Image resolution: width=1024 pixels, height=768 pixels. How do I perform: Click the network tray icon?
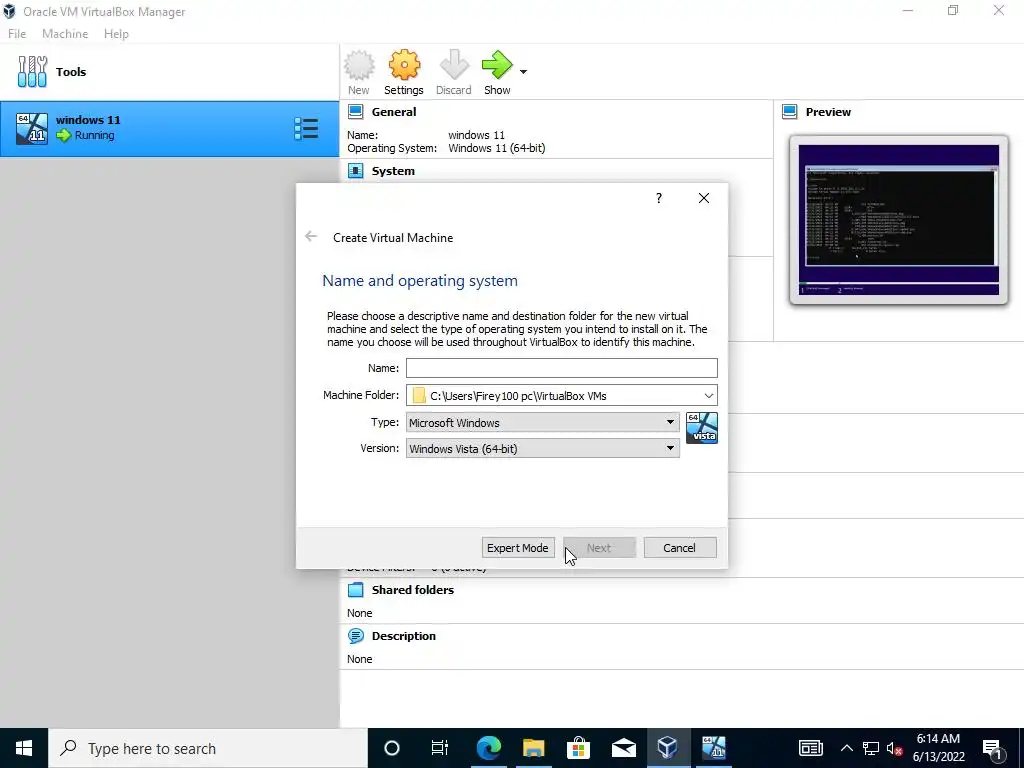[871, 748]
